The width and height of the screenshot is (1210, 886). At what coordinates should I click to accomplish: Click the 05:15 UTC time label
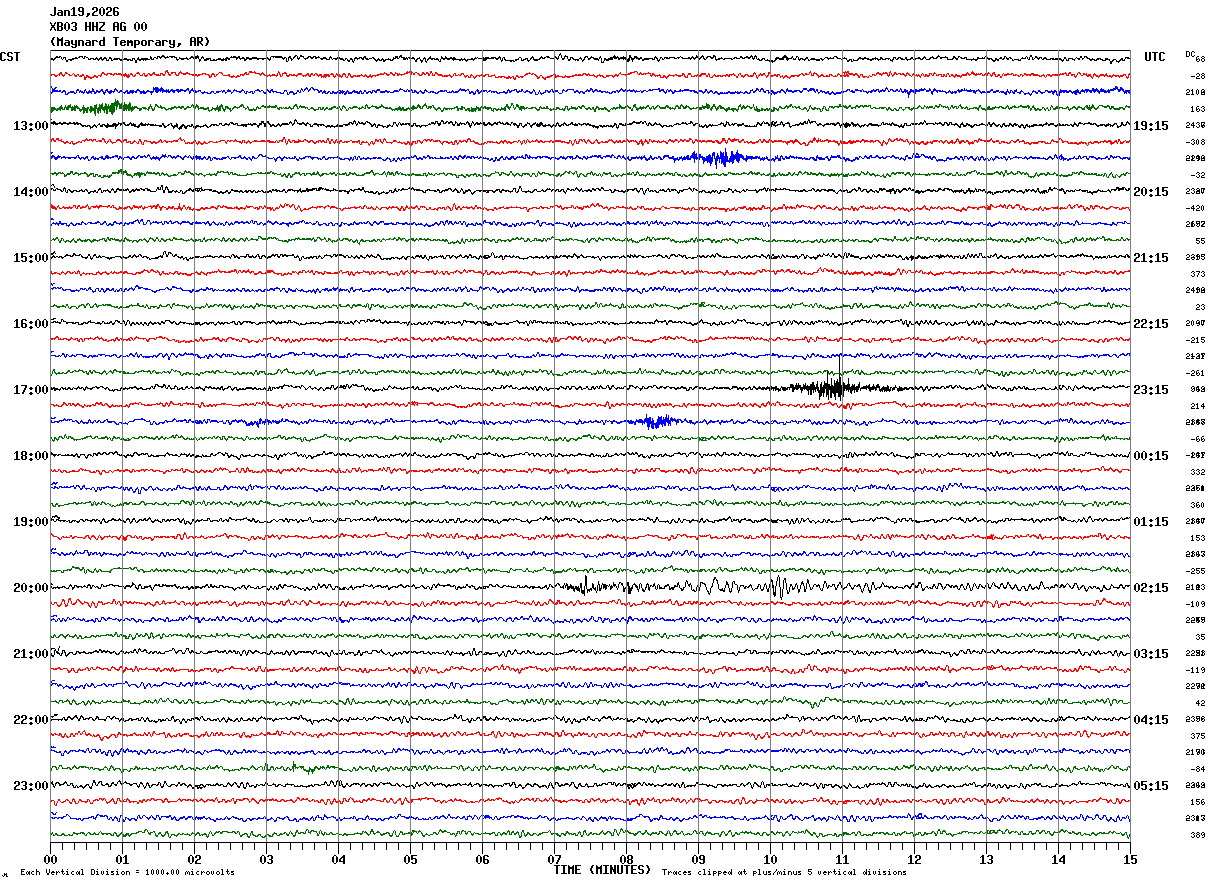coord(1151,786)
